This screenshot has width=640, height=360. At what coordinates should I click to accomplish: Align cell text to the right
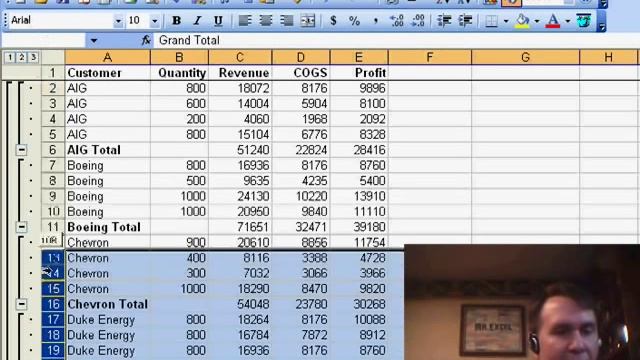coord(287,20)
